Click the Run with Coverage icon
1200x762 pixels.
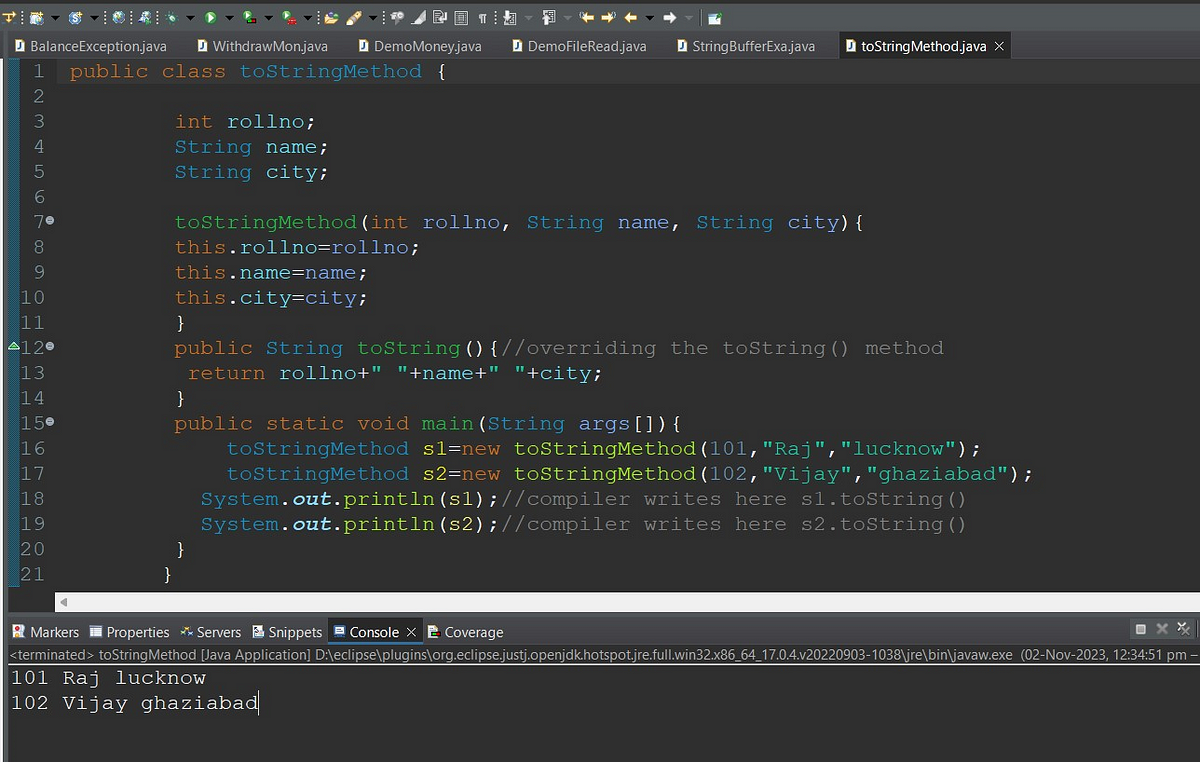[x=249, y=18]
